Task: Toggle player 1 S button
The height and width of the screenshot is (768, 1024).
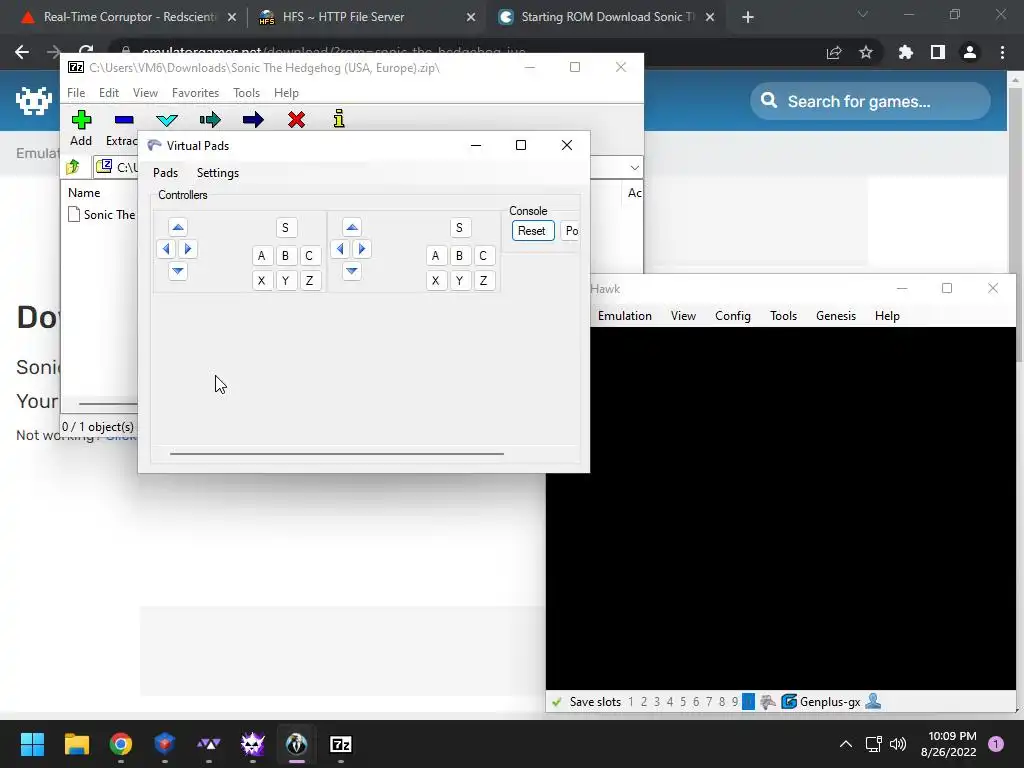Action: tap(285, 228)
